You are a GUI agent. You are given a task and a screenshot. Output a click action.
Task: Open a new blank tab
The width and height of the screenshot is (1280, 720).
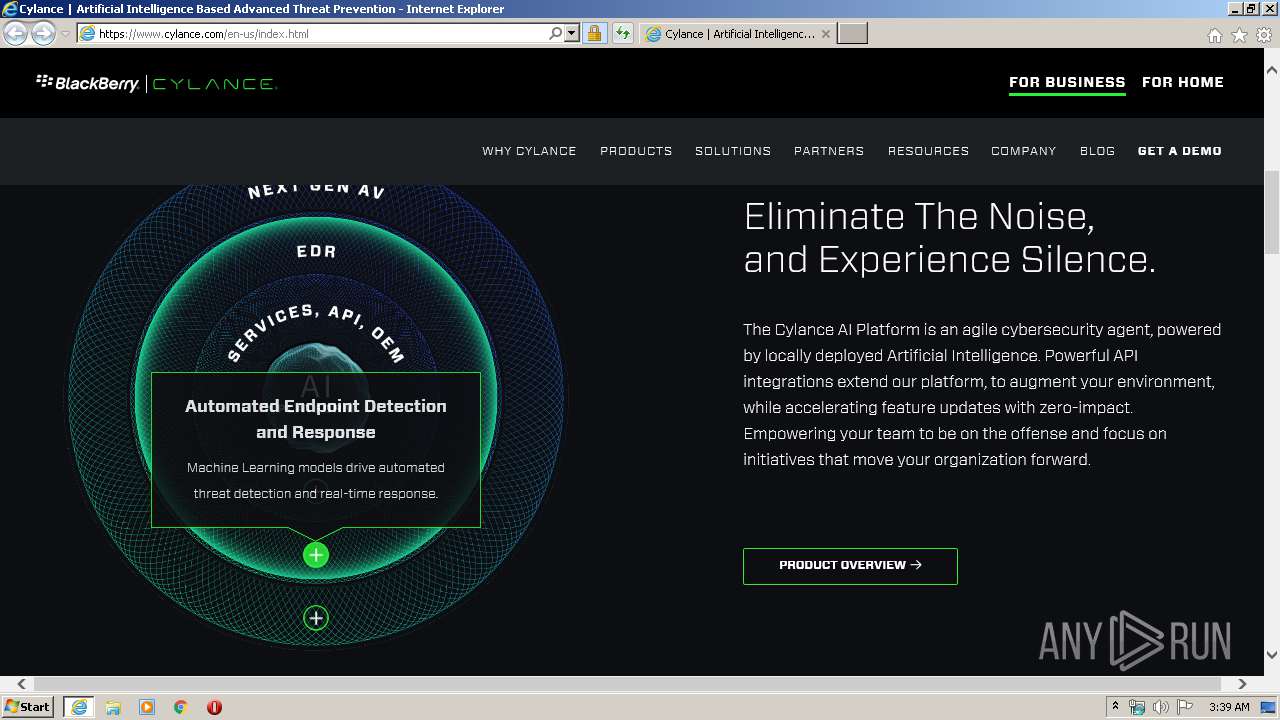pyautogui.click(x=852, y=33)
